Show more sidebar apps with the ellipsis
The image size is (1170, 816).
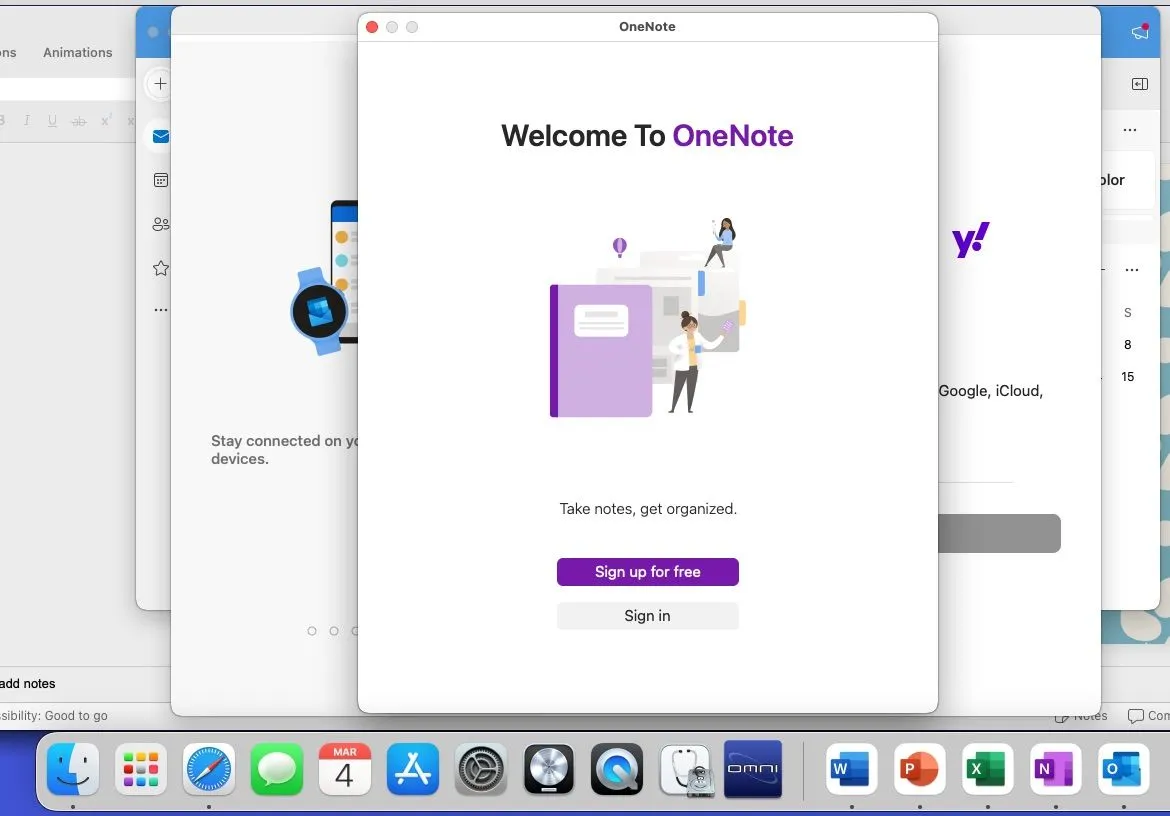pyautogui.click(x=160, y=310)
